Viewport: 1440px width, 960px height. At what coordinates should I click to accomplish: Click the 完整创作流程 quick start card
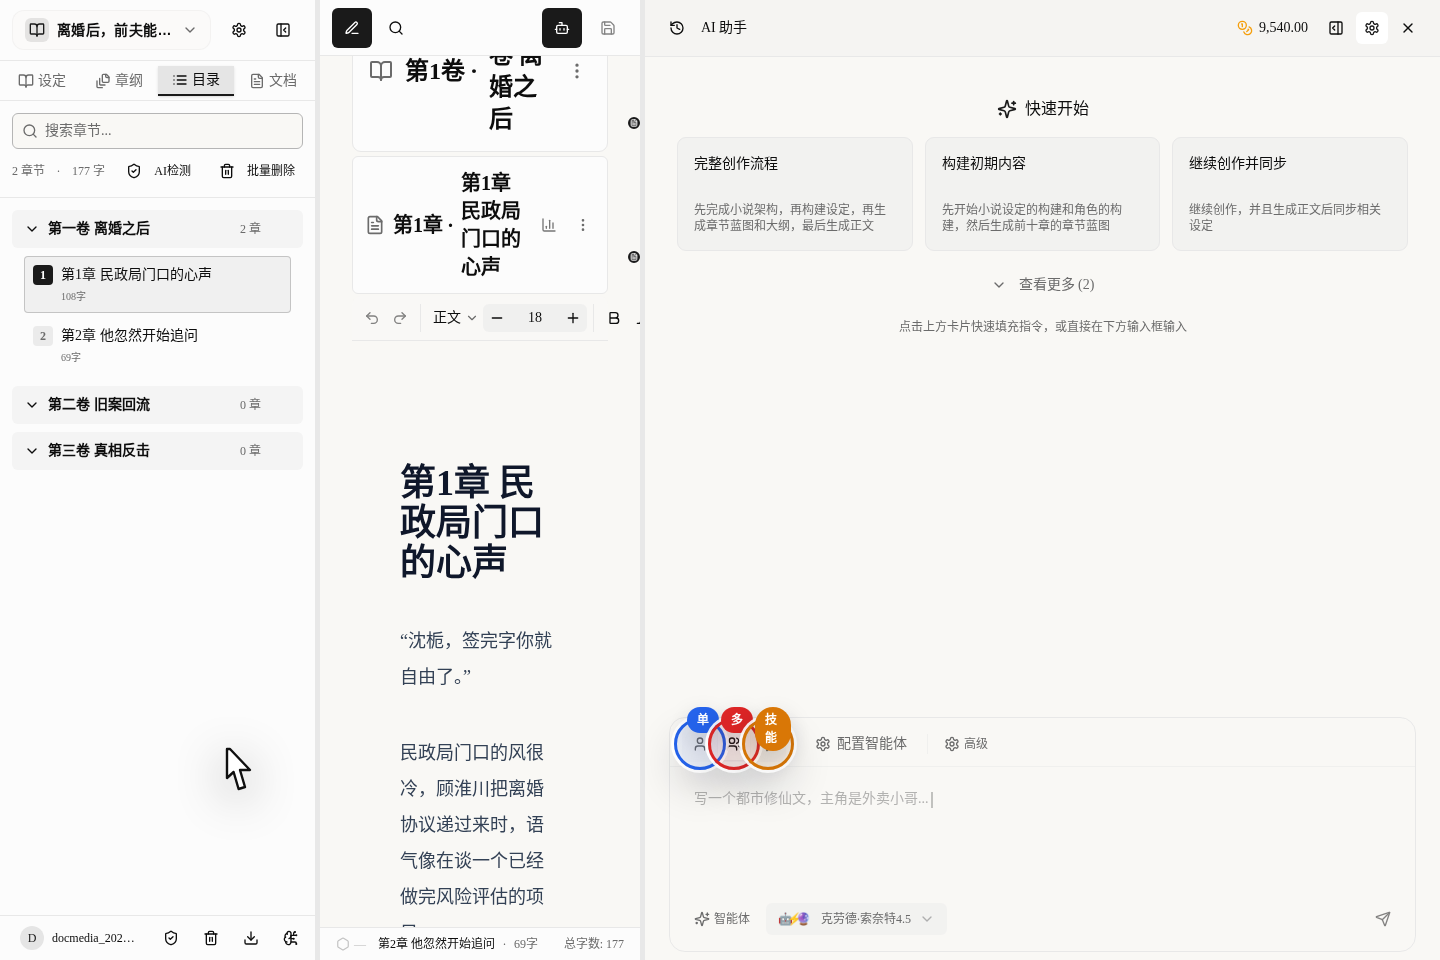[x=795, y=194]
